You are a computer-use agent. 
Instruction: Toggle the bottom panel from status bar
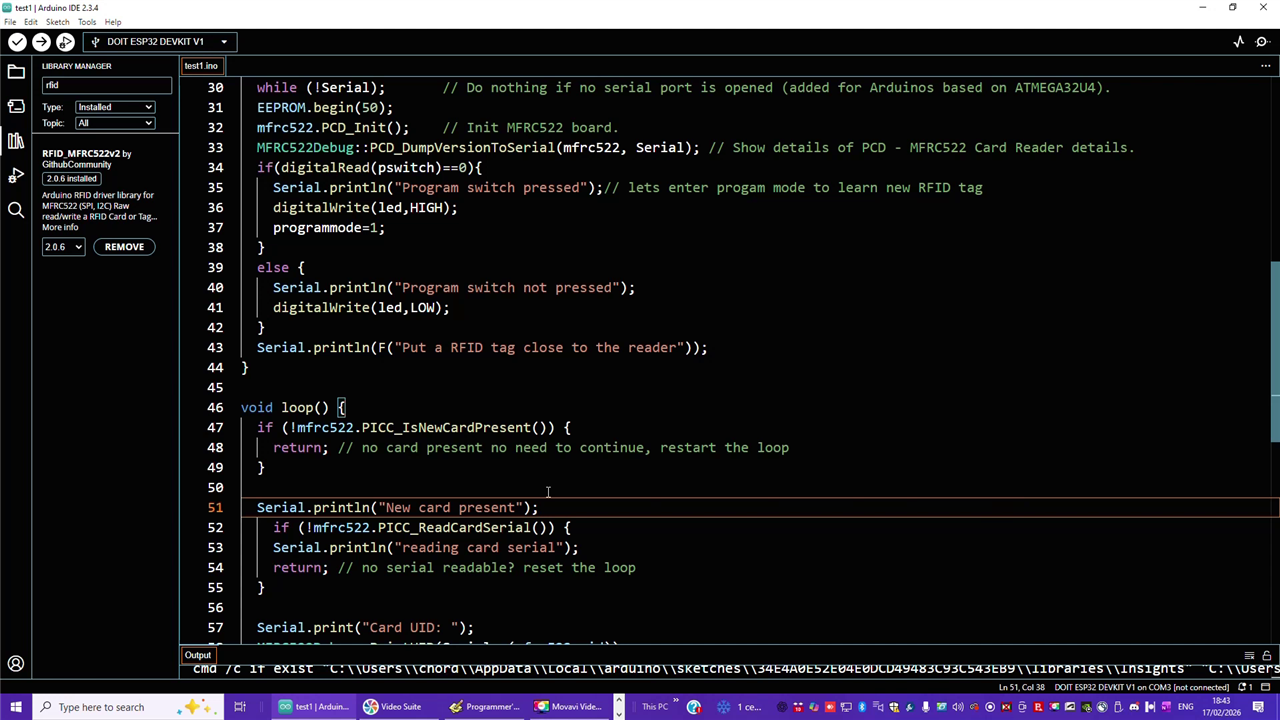1268,687
